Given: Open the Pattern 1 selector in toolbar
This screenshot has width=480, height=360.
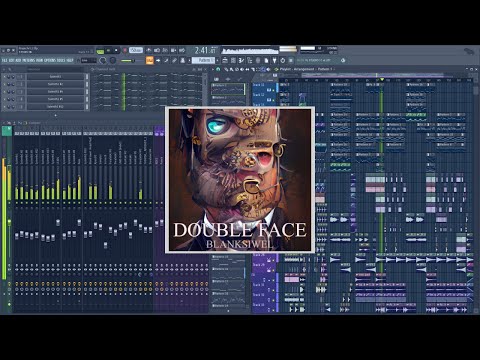Looking at the screenshot, I should pyautogui.click(x=203, y=60).
